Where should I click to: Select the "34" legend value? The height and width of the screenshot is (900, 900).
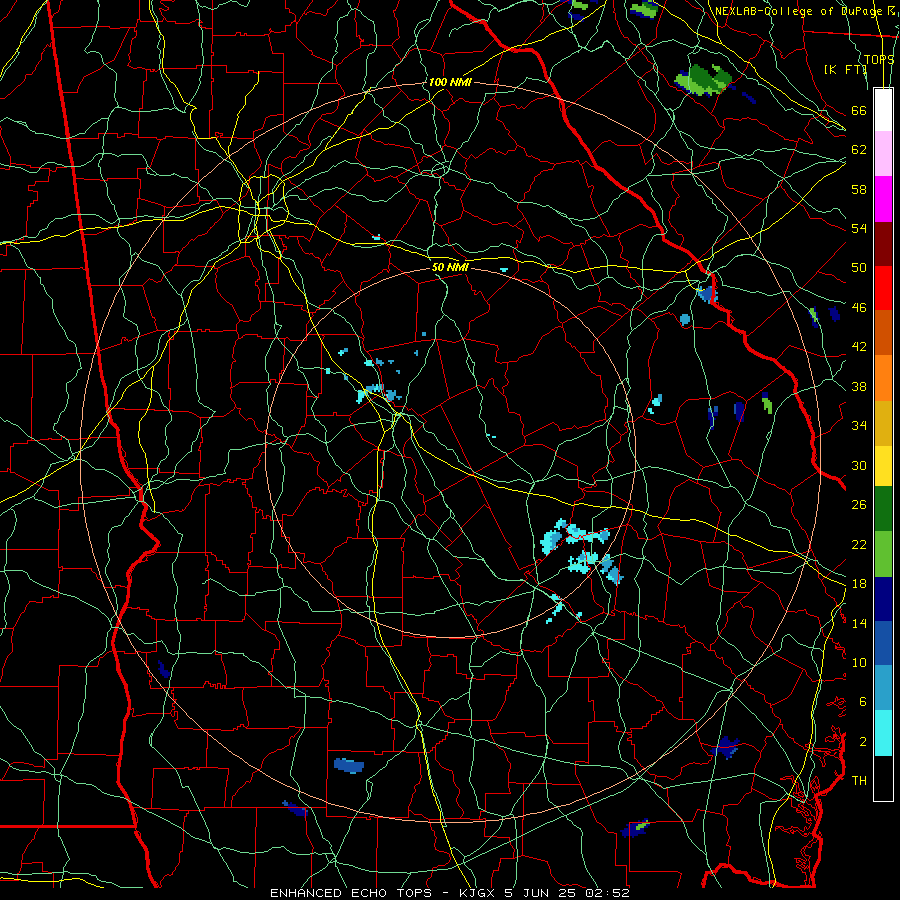click(x=859, y=425)
